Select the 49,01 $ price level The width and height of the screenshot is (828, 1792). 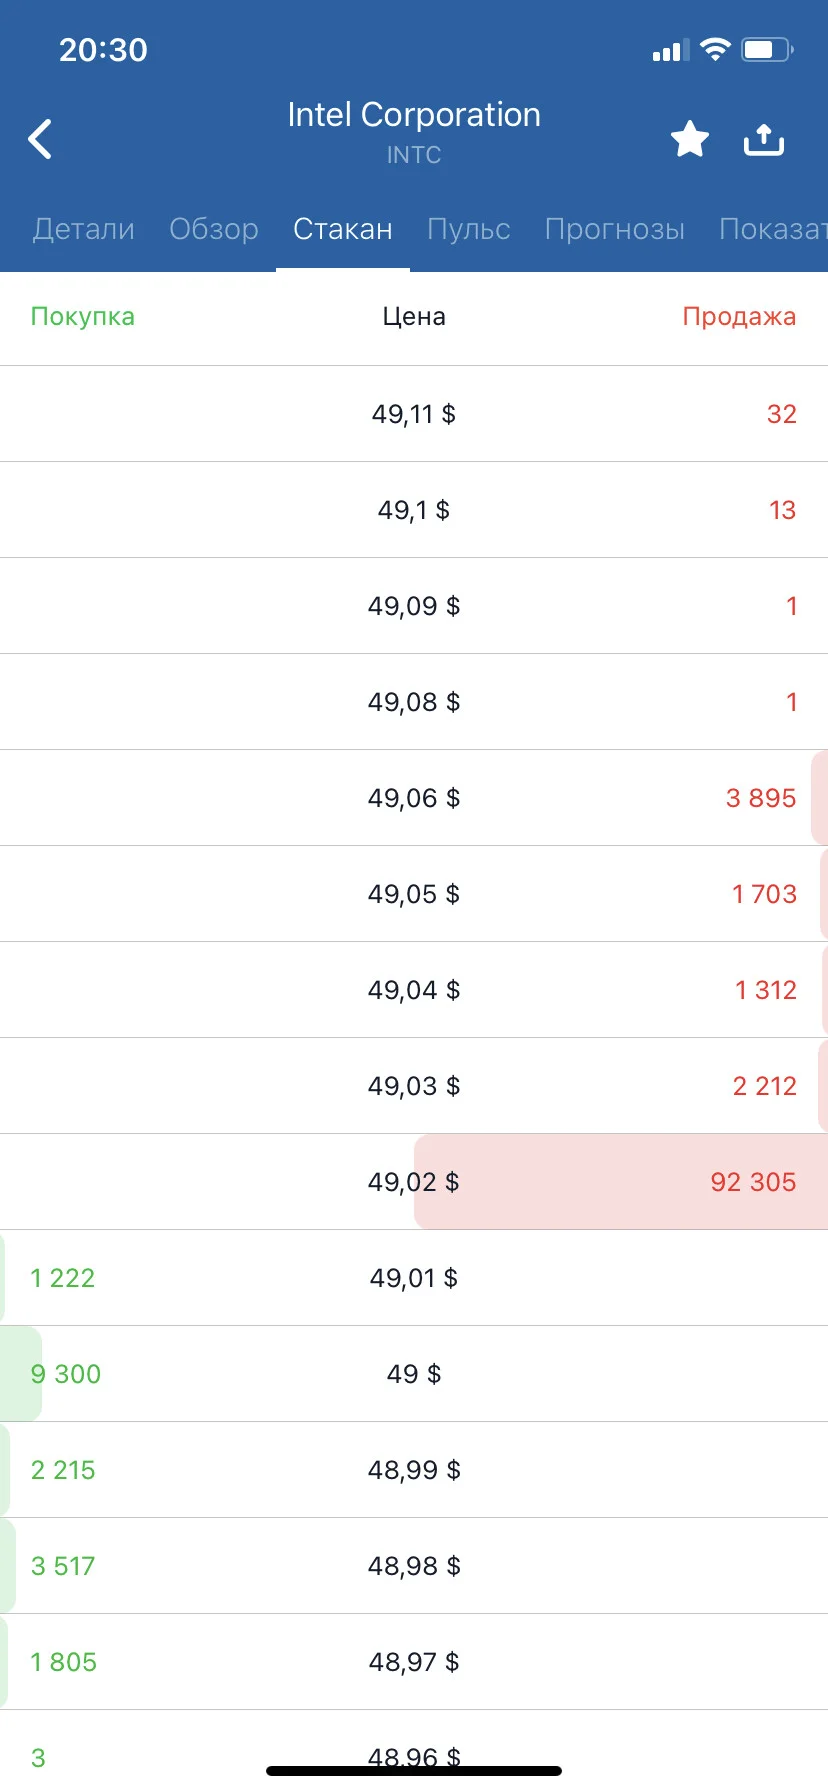tap(414, 1278)
